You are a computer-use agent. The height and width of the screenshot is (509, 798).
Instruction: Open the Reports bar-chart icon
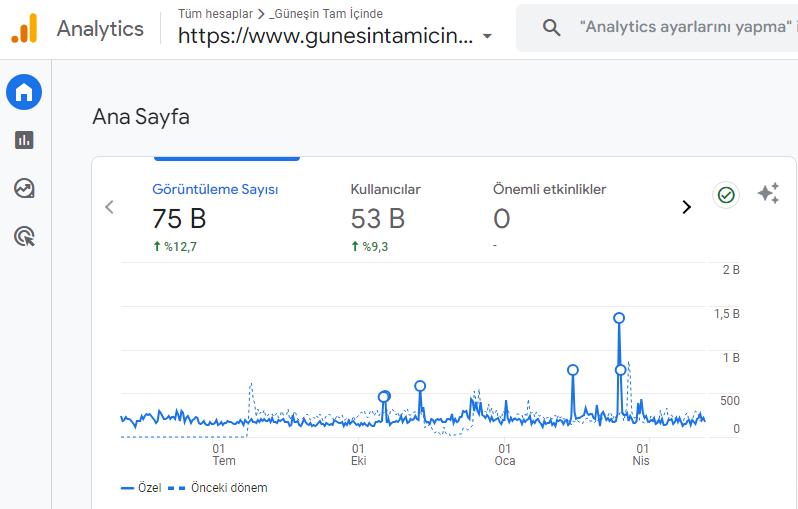click(24, 140)
